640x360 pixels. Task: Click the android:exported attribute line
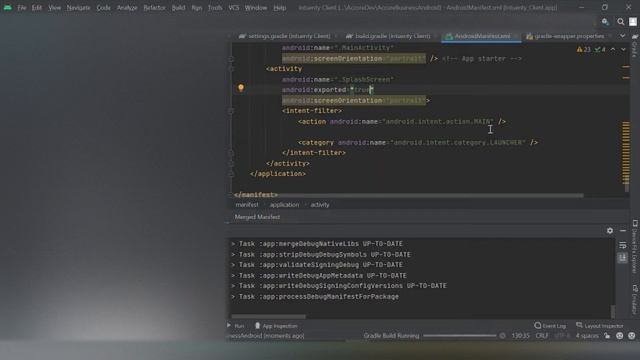tap(328, 90)
